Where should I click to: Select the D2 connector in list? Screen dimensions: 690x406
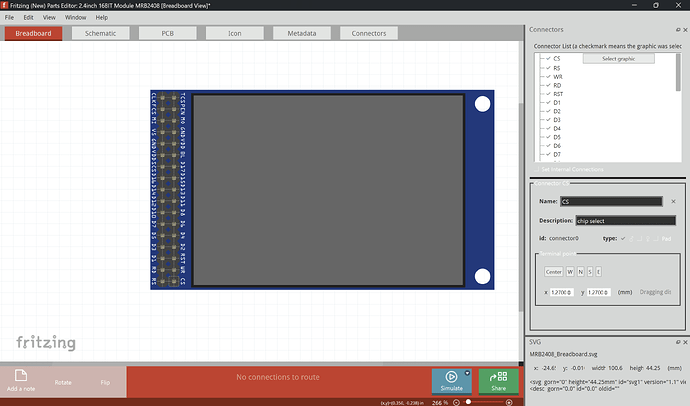pos(557,111)
